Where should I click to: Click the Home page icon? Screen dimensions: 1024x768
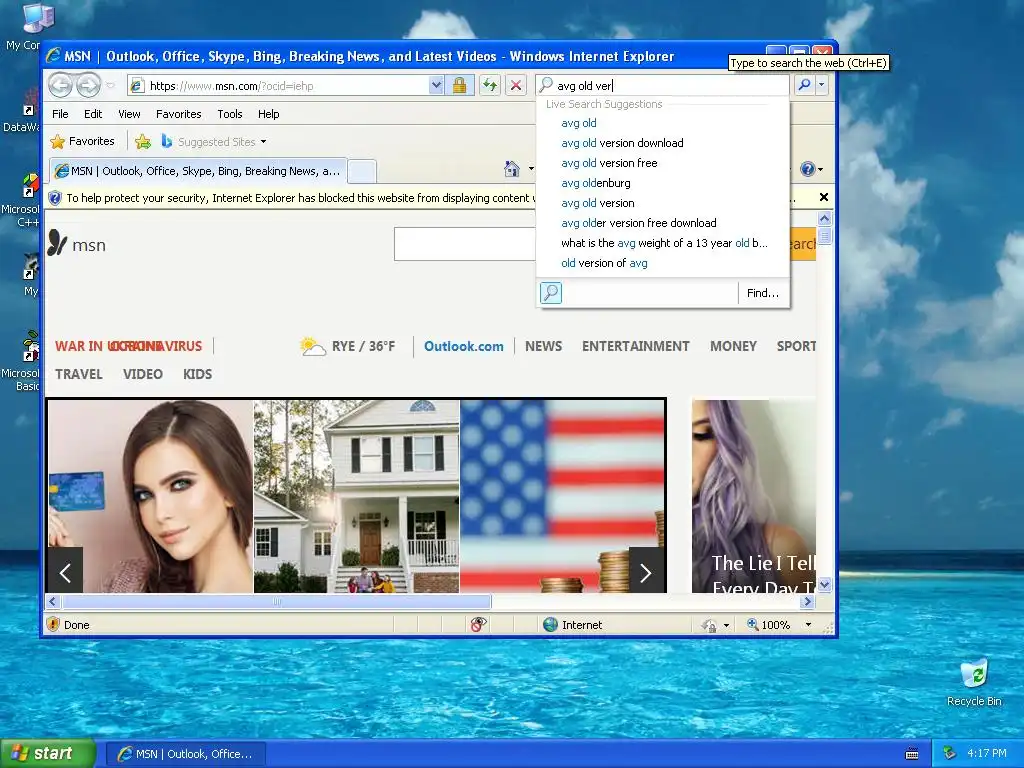(x=512, y=169)
